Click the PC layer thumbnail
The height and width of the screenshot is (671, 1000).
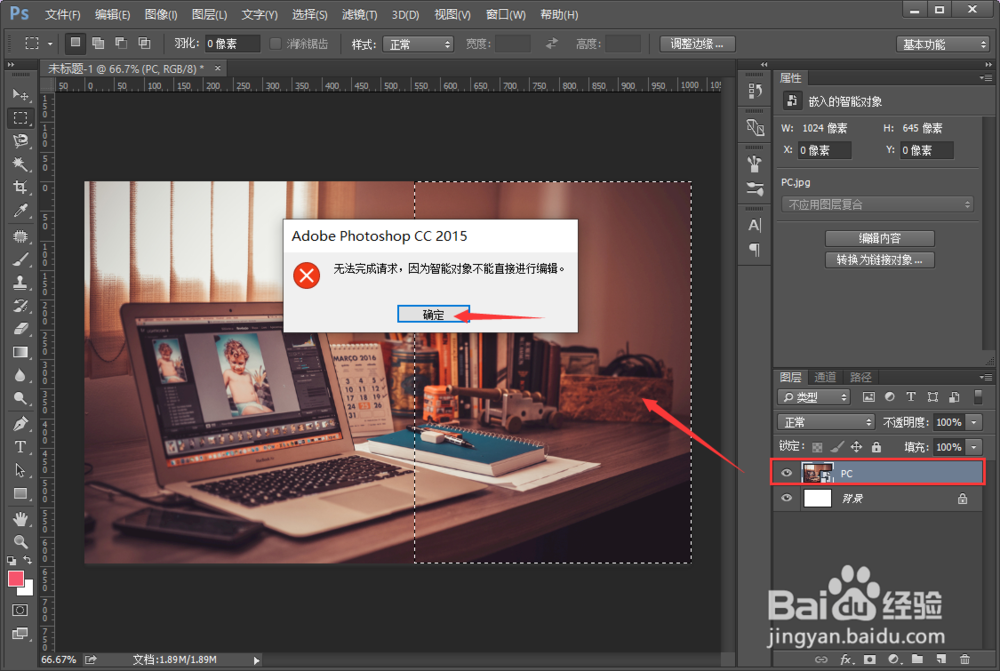[817, 473]
